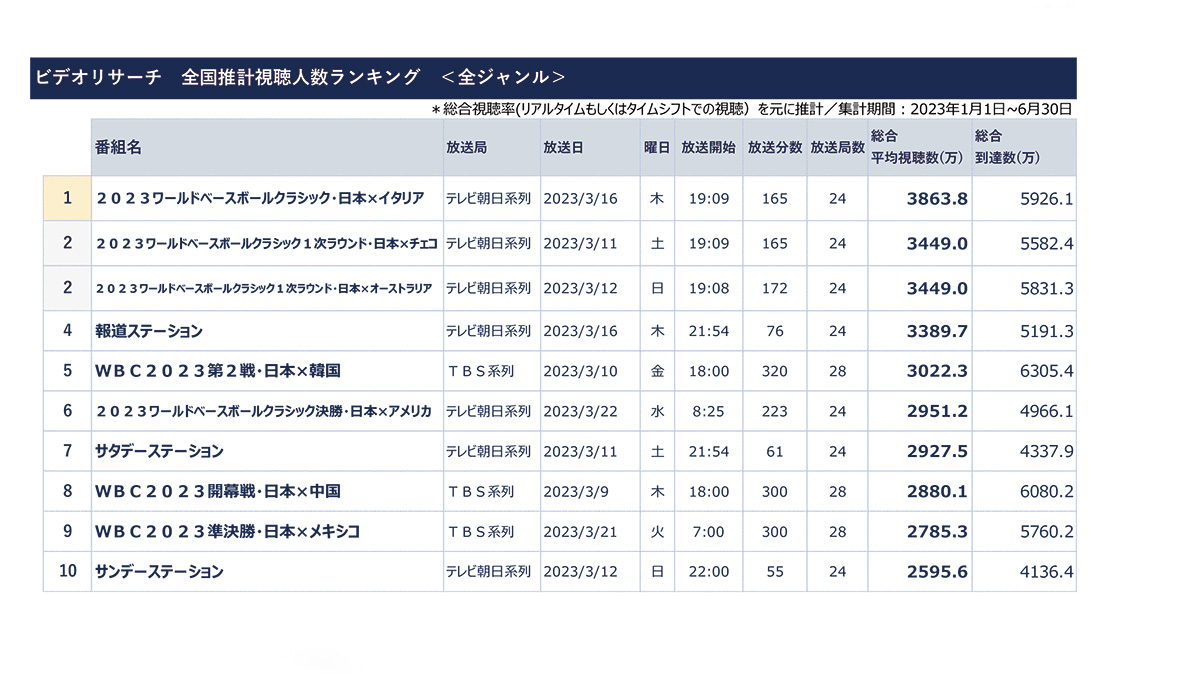Click the broadcast minutes value 223
The image size is (1200, 686).
[x=775, y=411]
